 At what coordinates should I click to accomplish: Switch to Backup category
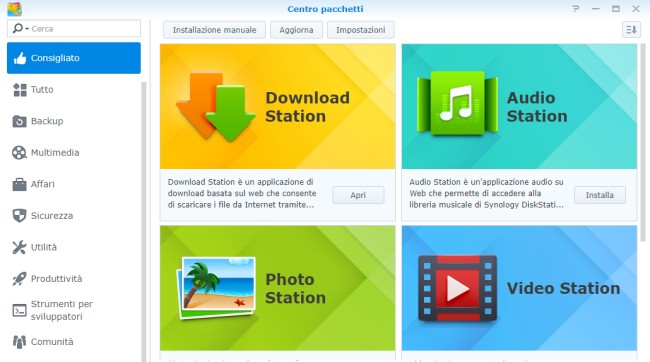[47, 121]
